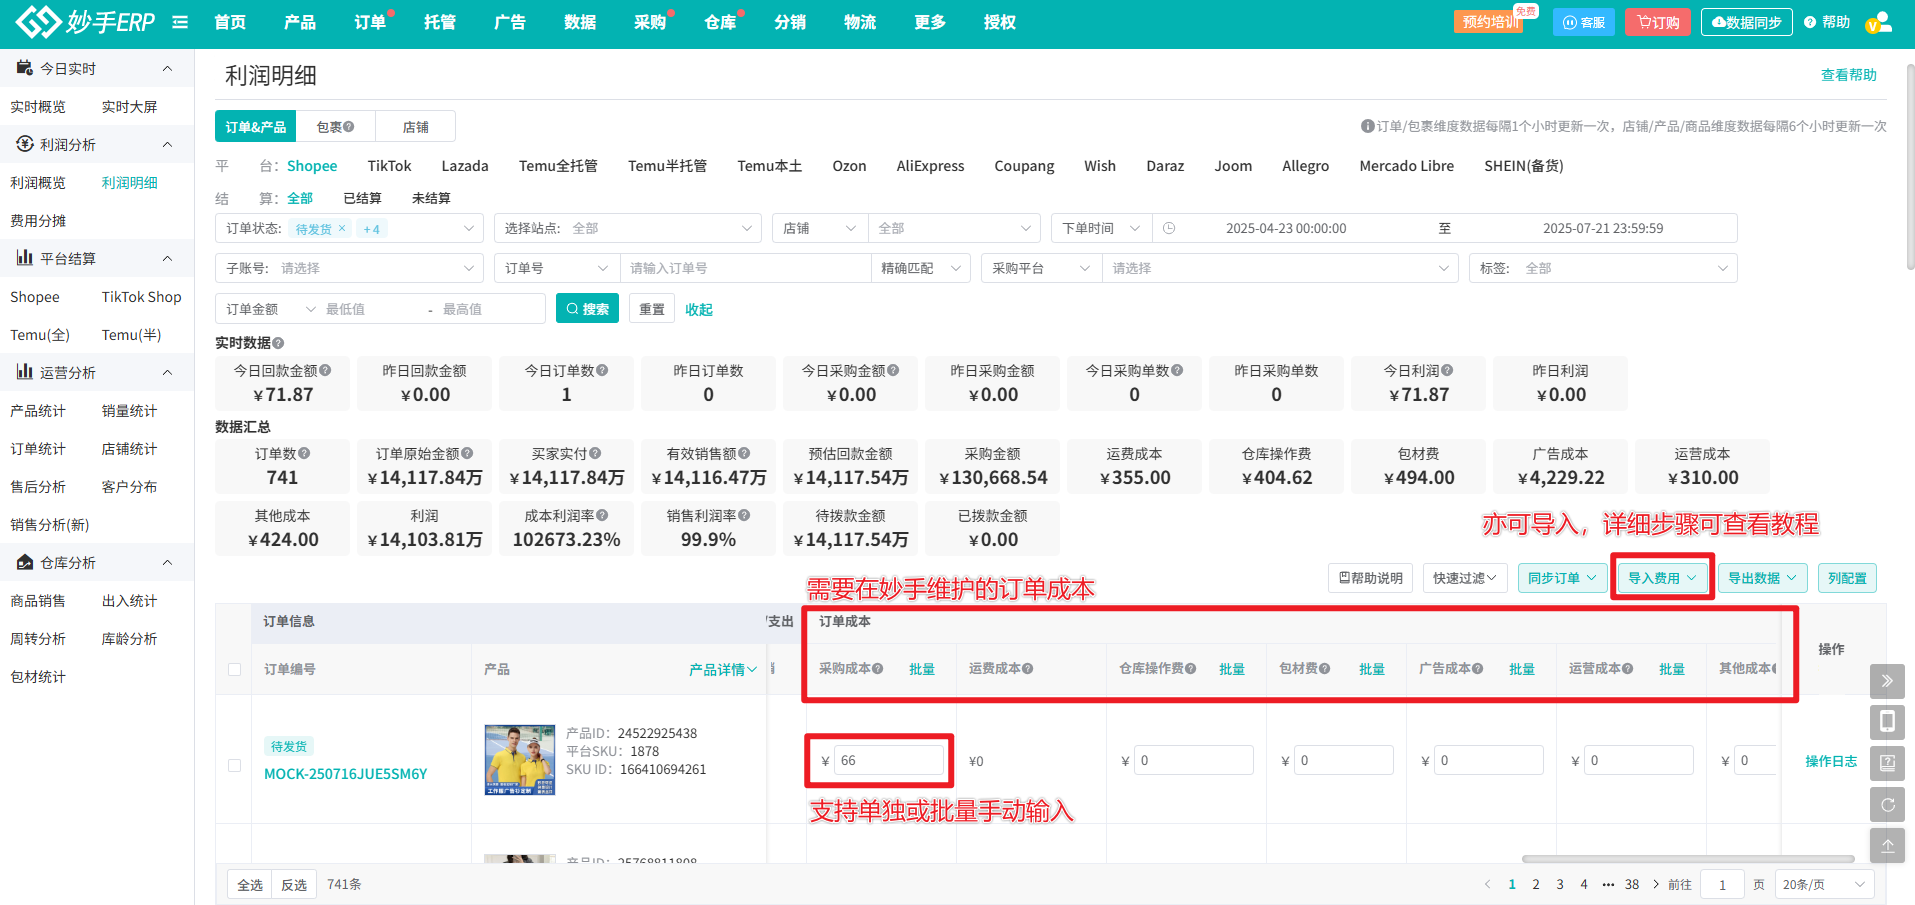The height and width of the screenshot is (905, 1915).
Task: Click the help icon next to 实时数据
Action: 278,343
